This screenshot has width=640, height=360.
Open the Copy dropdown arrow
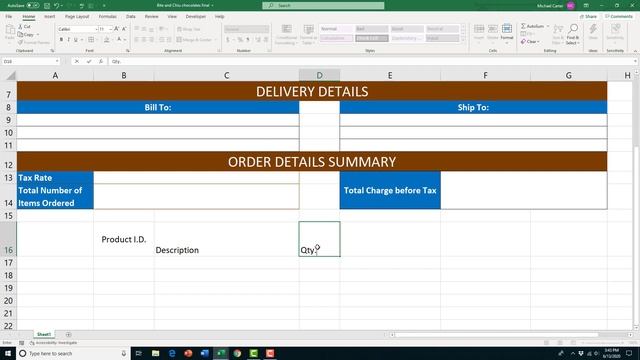(x=38, y=35)
